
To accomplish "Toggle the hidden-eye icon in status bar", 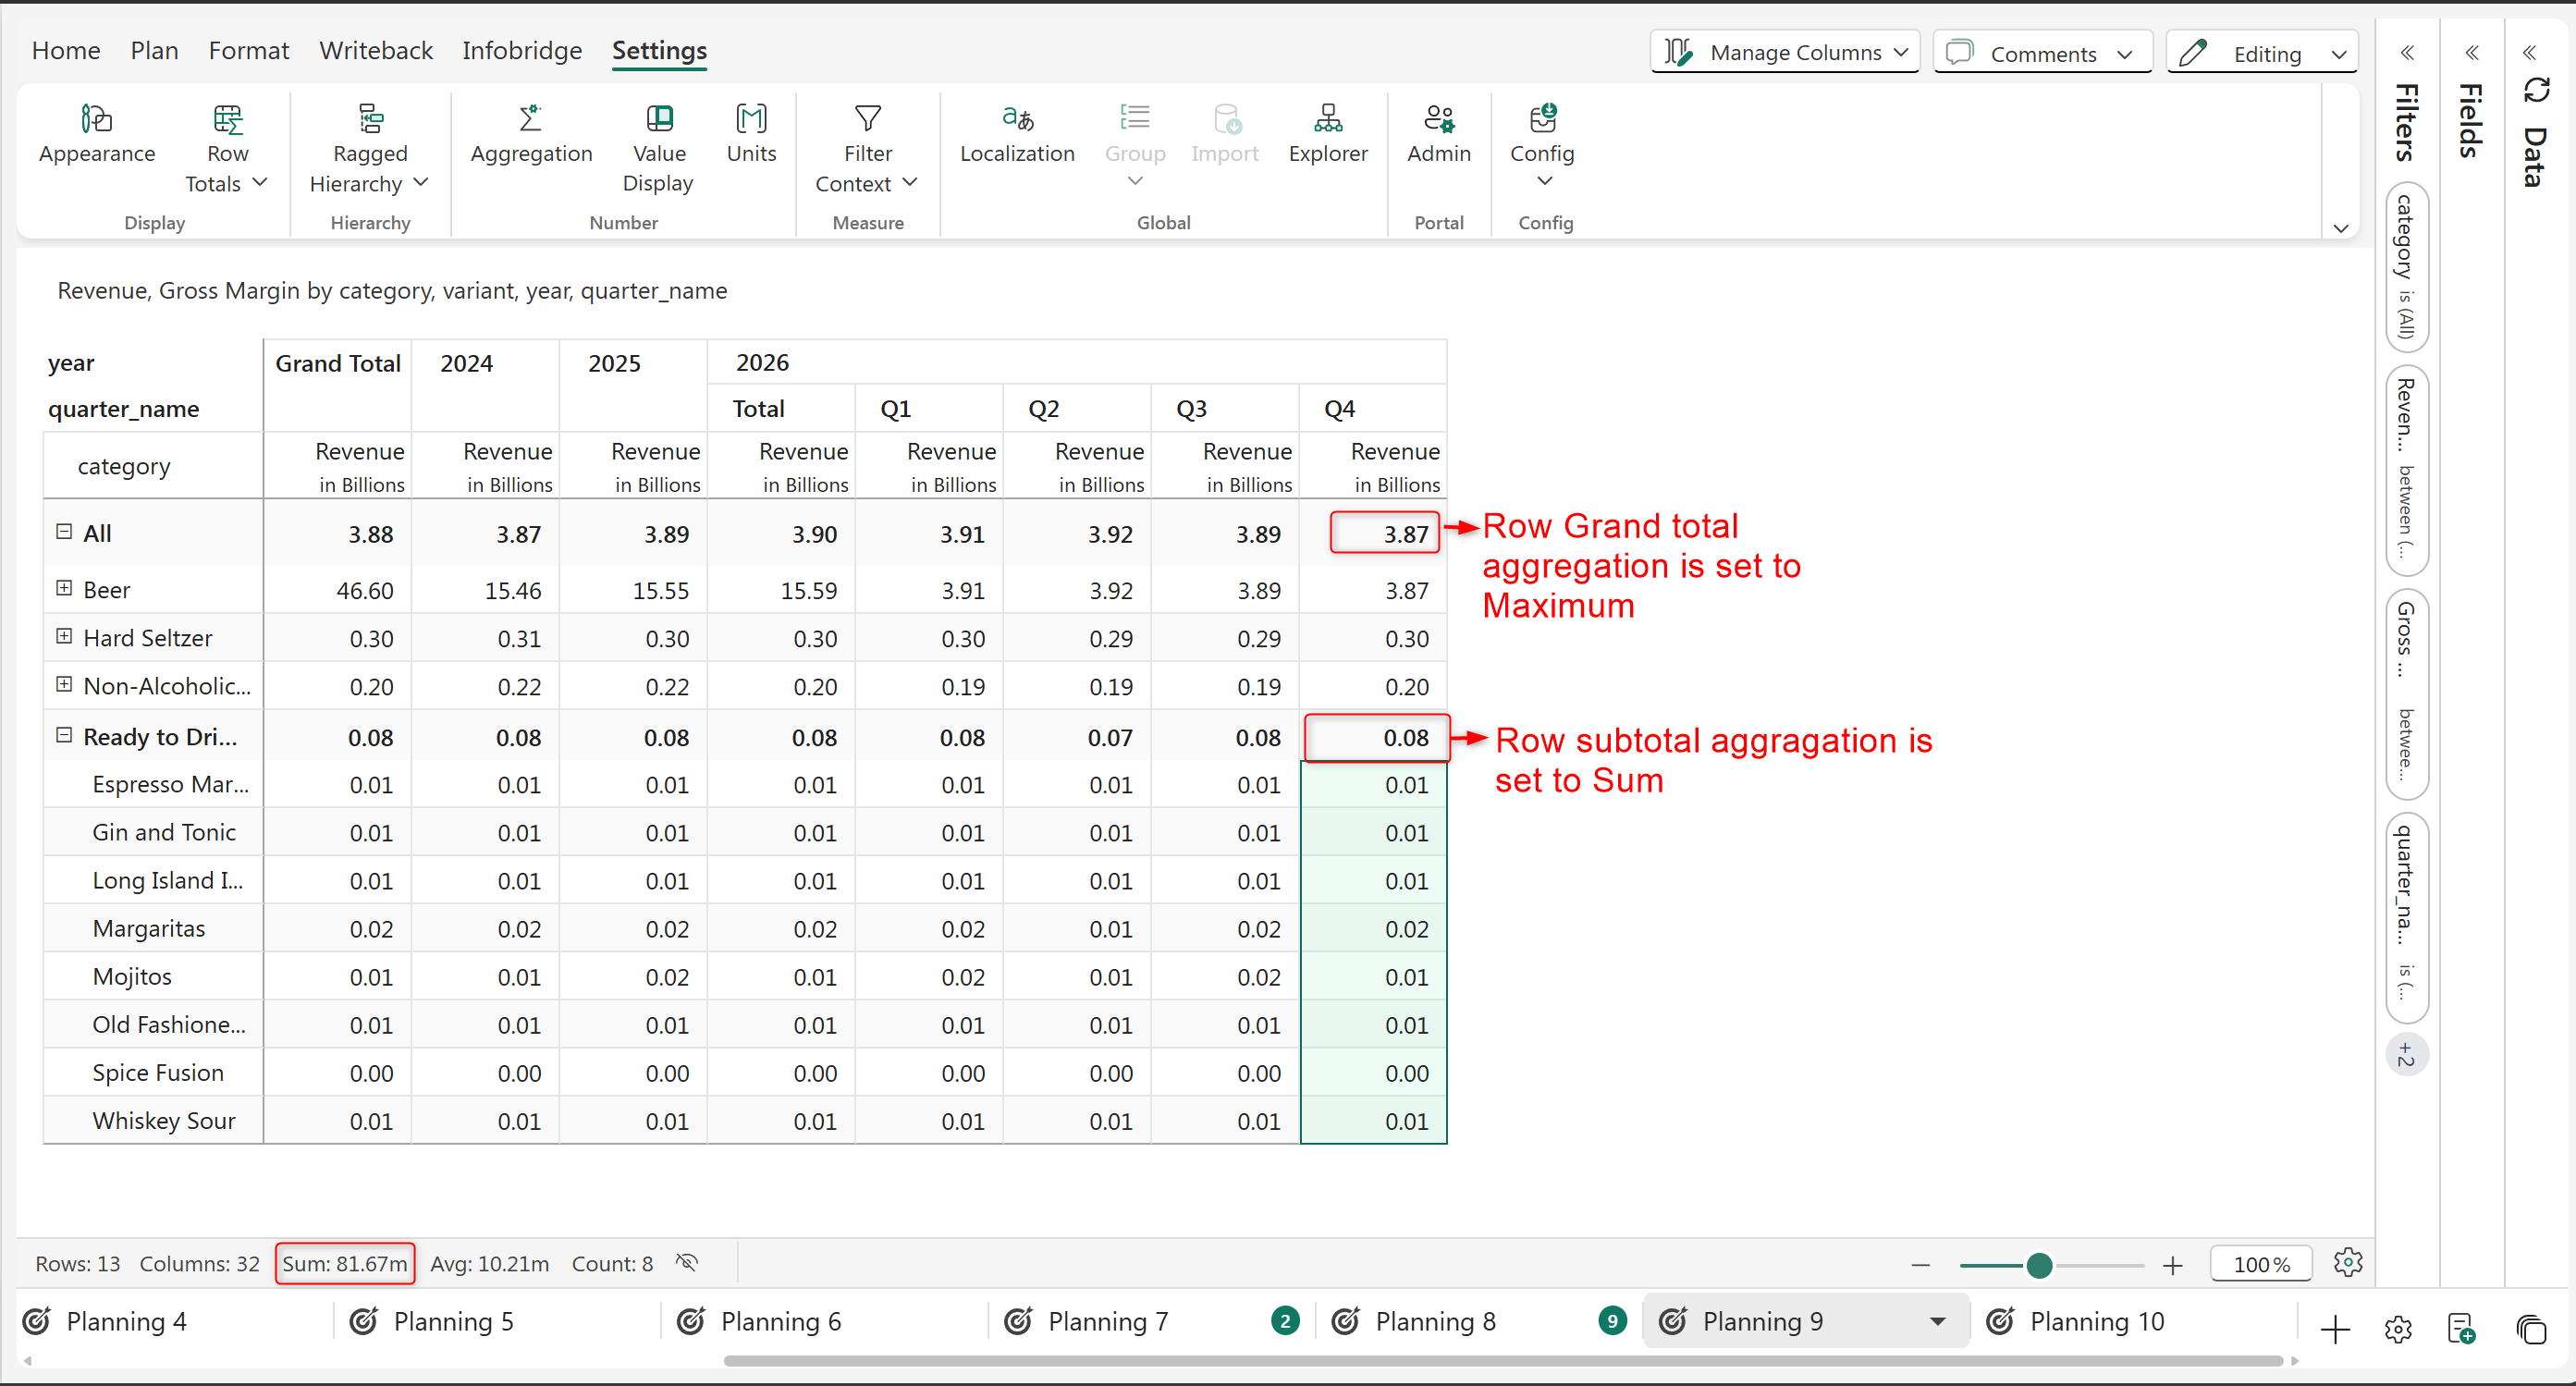I will pos(686,1262).
